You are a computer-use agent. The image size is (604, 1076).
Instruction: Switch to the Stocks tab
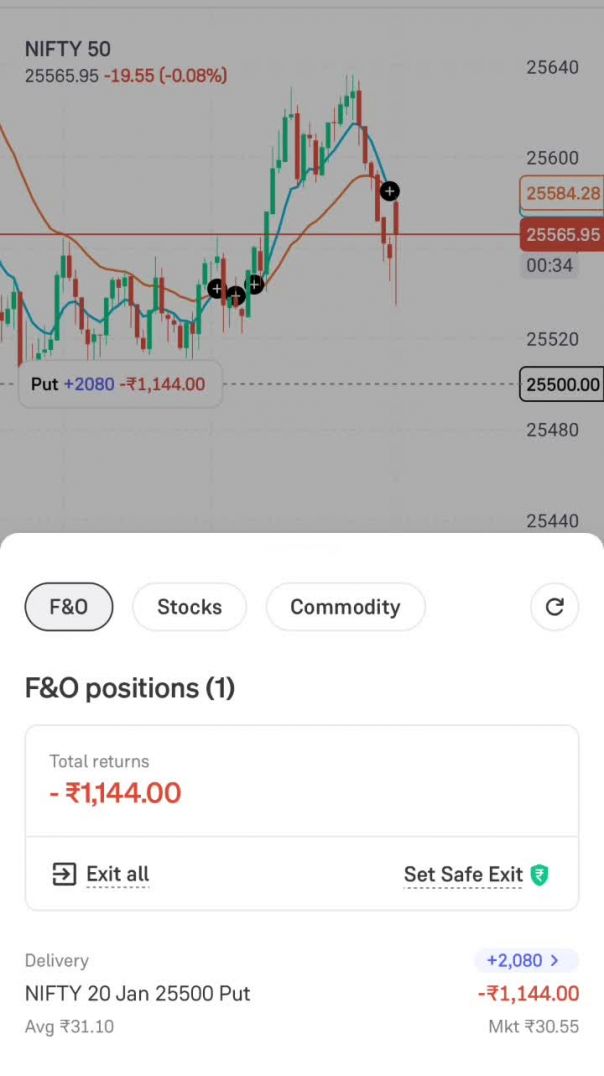point(189,607)
